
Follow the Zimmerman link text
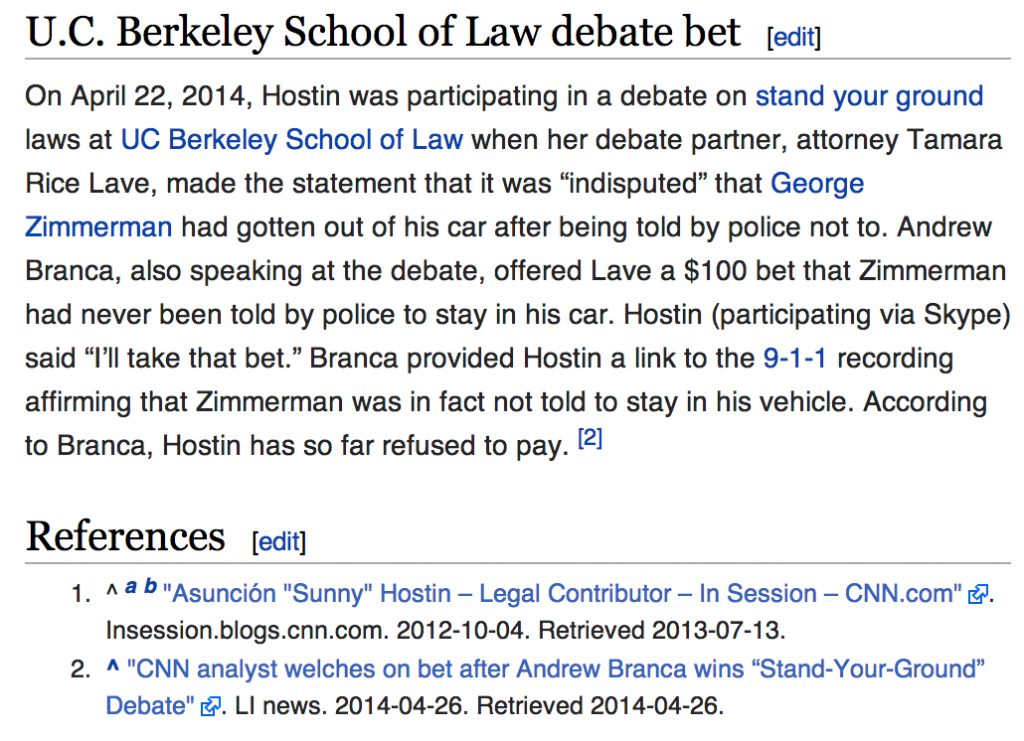click(x=99, y=227)
